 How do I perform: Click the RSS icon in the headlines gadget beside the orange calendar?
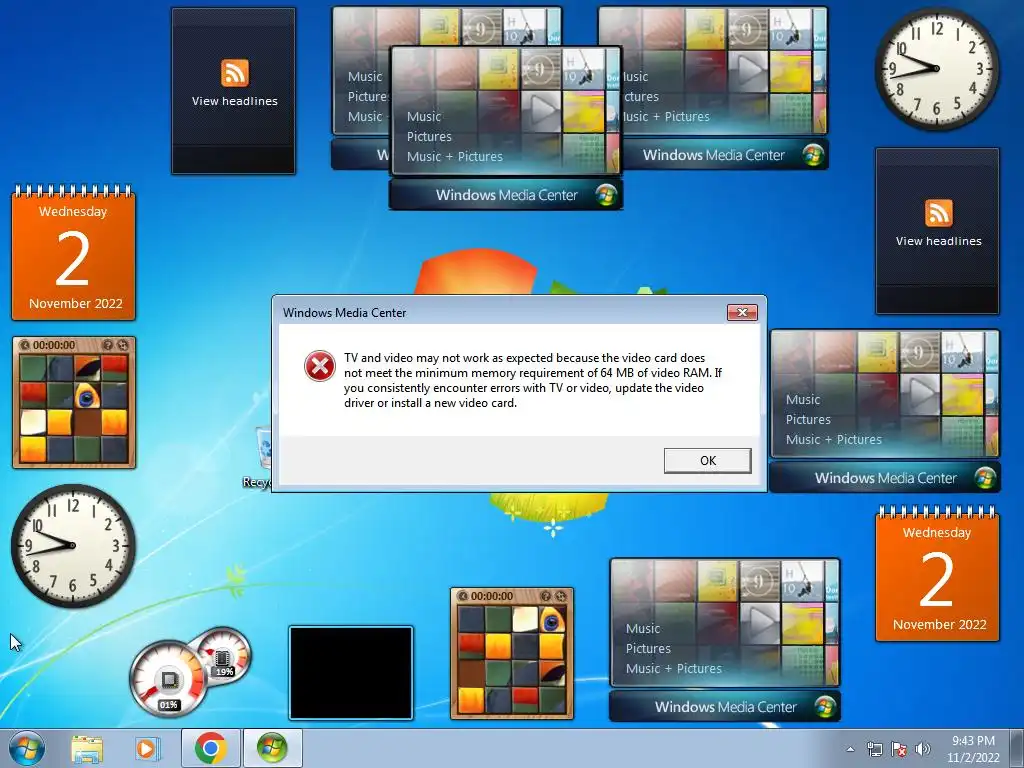pyautogui.click(x=234, y=73)
